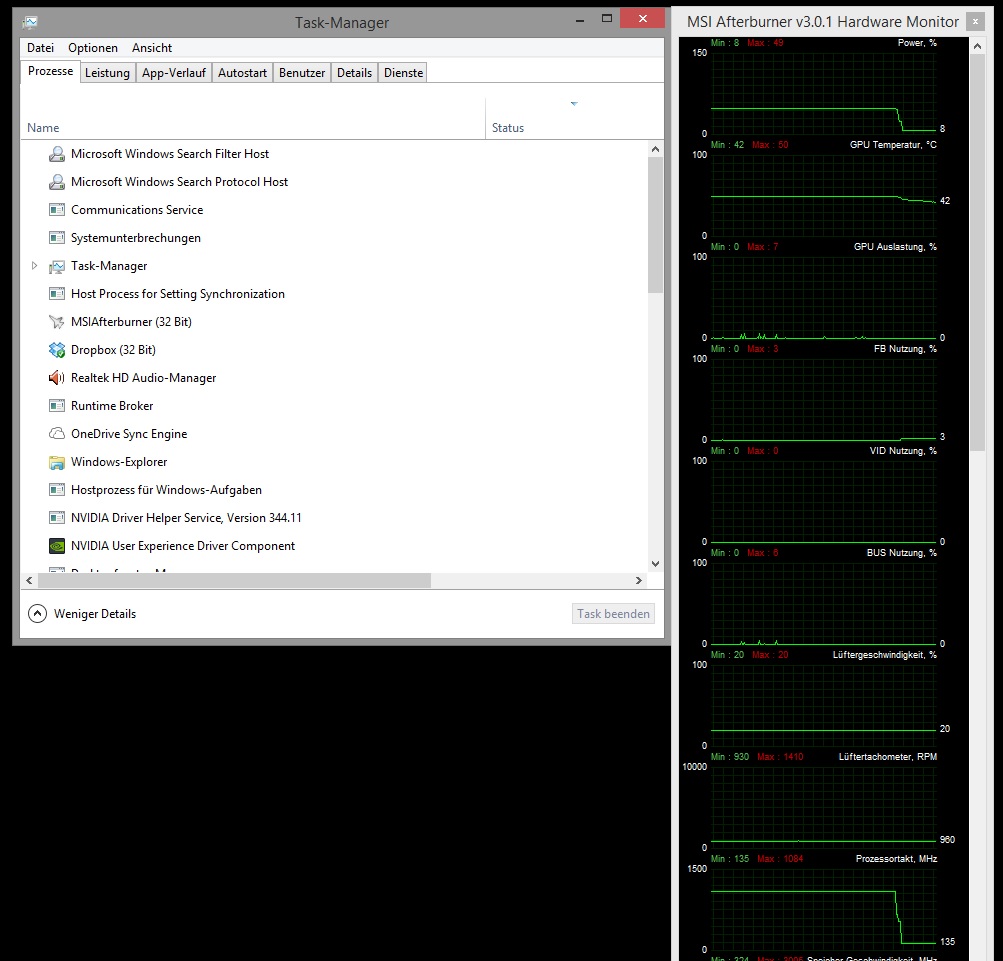The image size is (1003, 961).
Task: Click the process list vertical scrollbar thumb
Action: 655,225
